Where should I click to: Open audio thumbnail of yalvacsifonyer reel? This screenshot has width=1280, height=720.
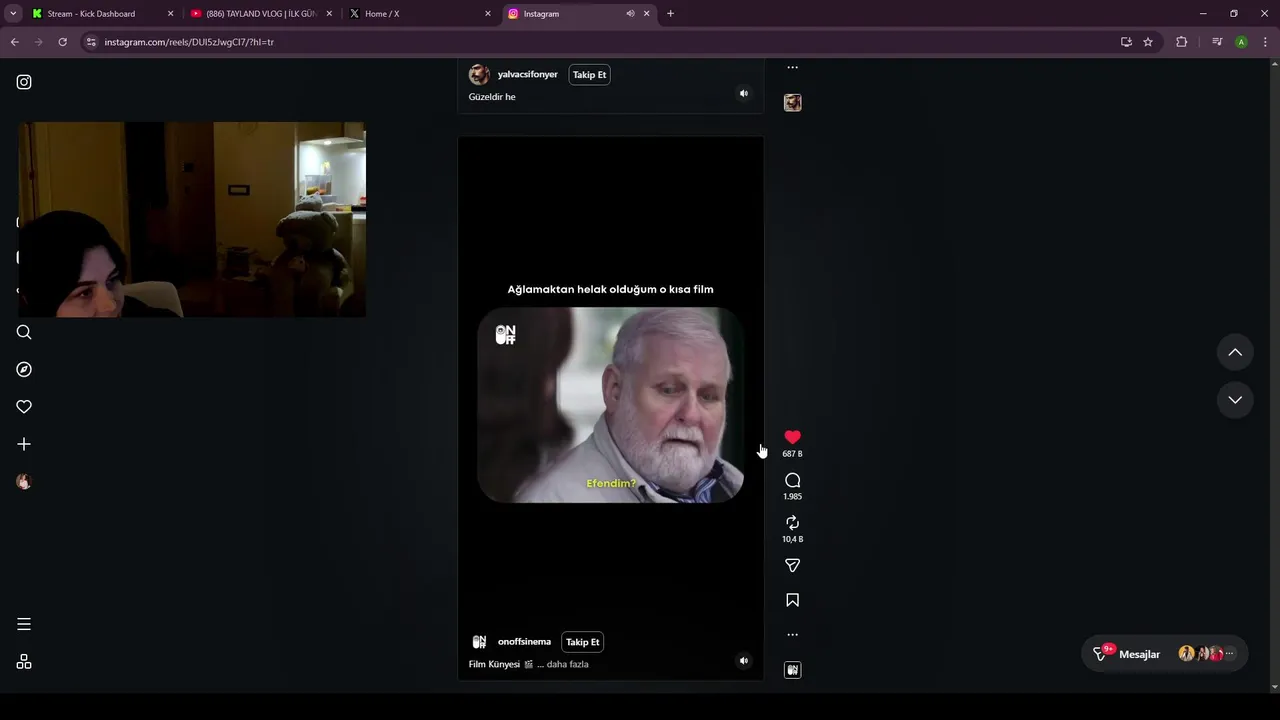click(792, 103)
